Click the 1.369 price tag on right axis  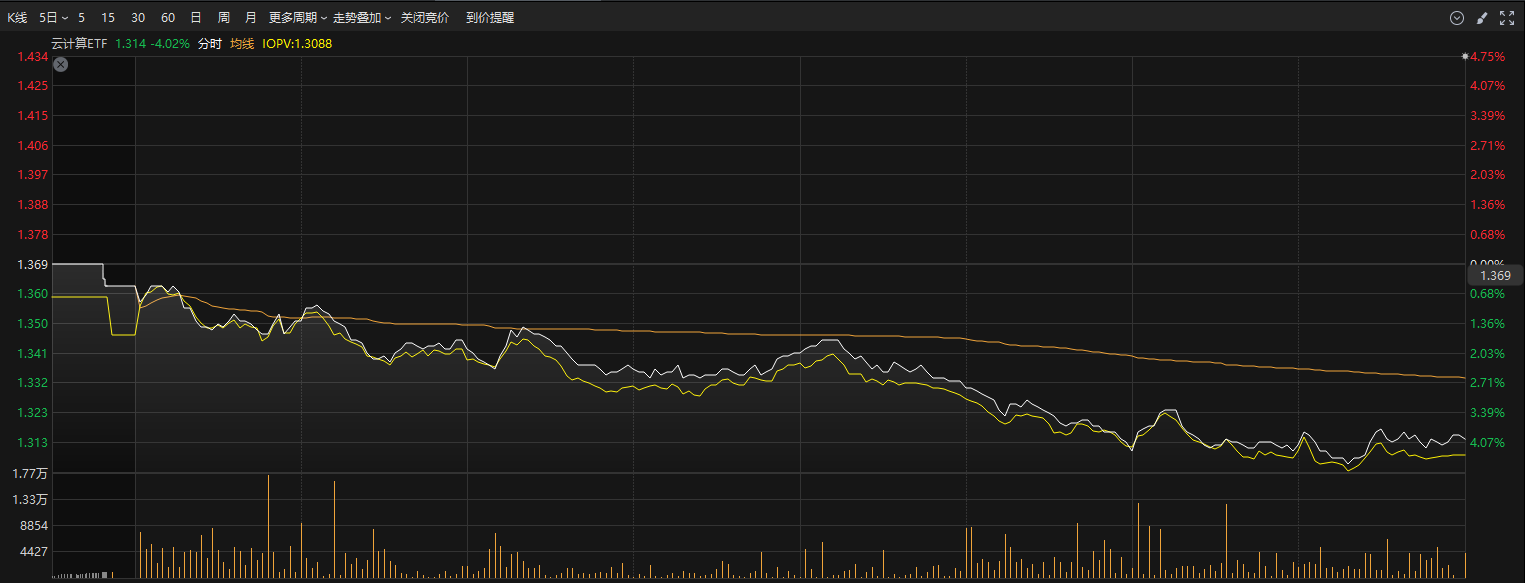(1494, 275)
